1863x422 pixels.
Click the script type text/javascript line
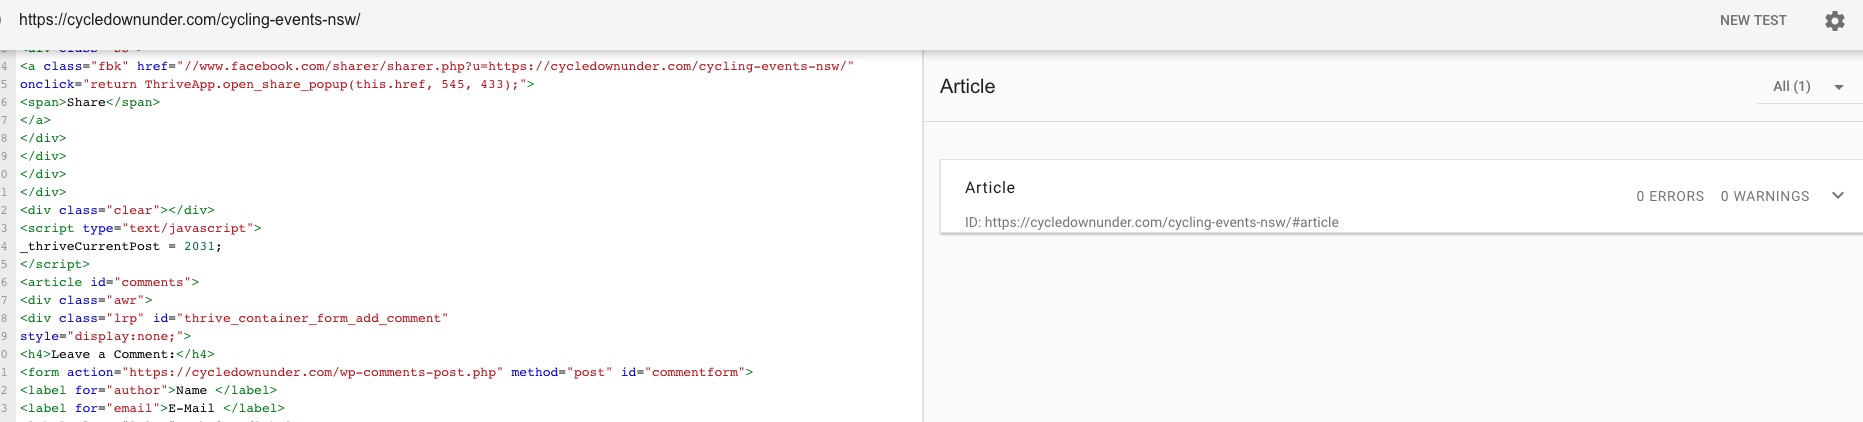pos(140,228)
